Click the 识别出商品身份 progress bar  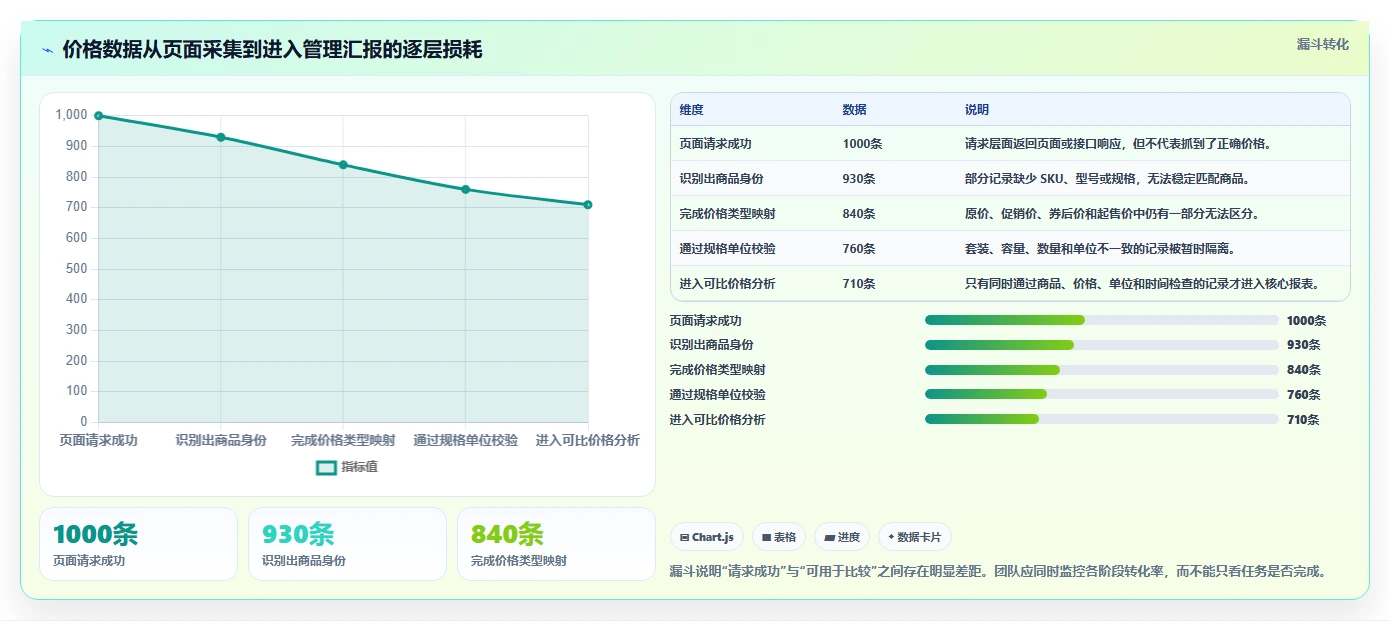pos(1102,345)
